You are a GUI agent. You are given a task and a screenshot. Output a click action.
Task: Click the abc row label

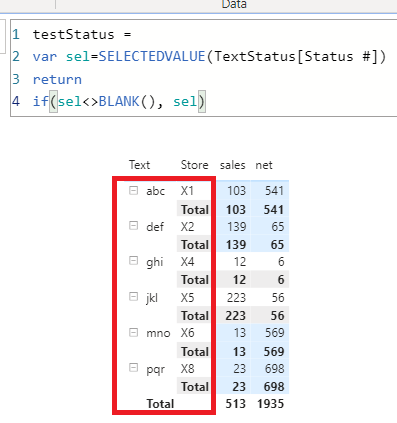click(155, 191)
